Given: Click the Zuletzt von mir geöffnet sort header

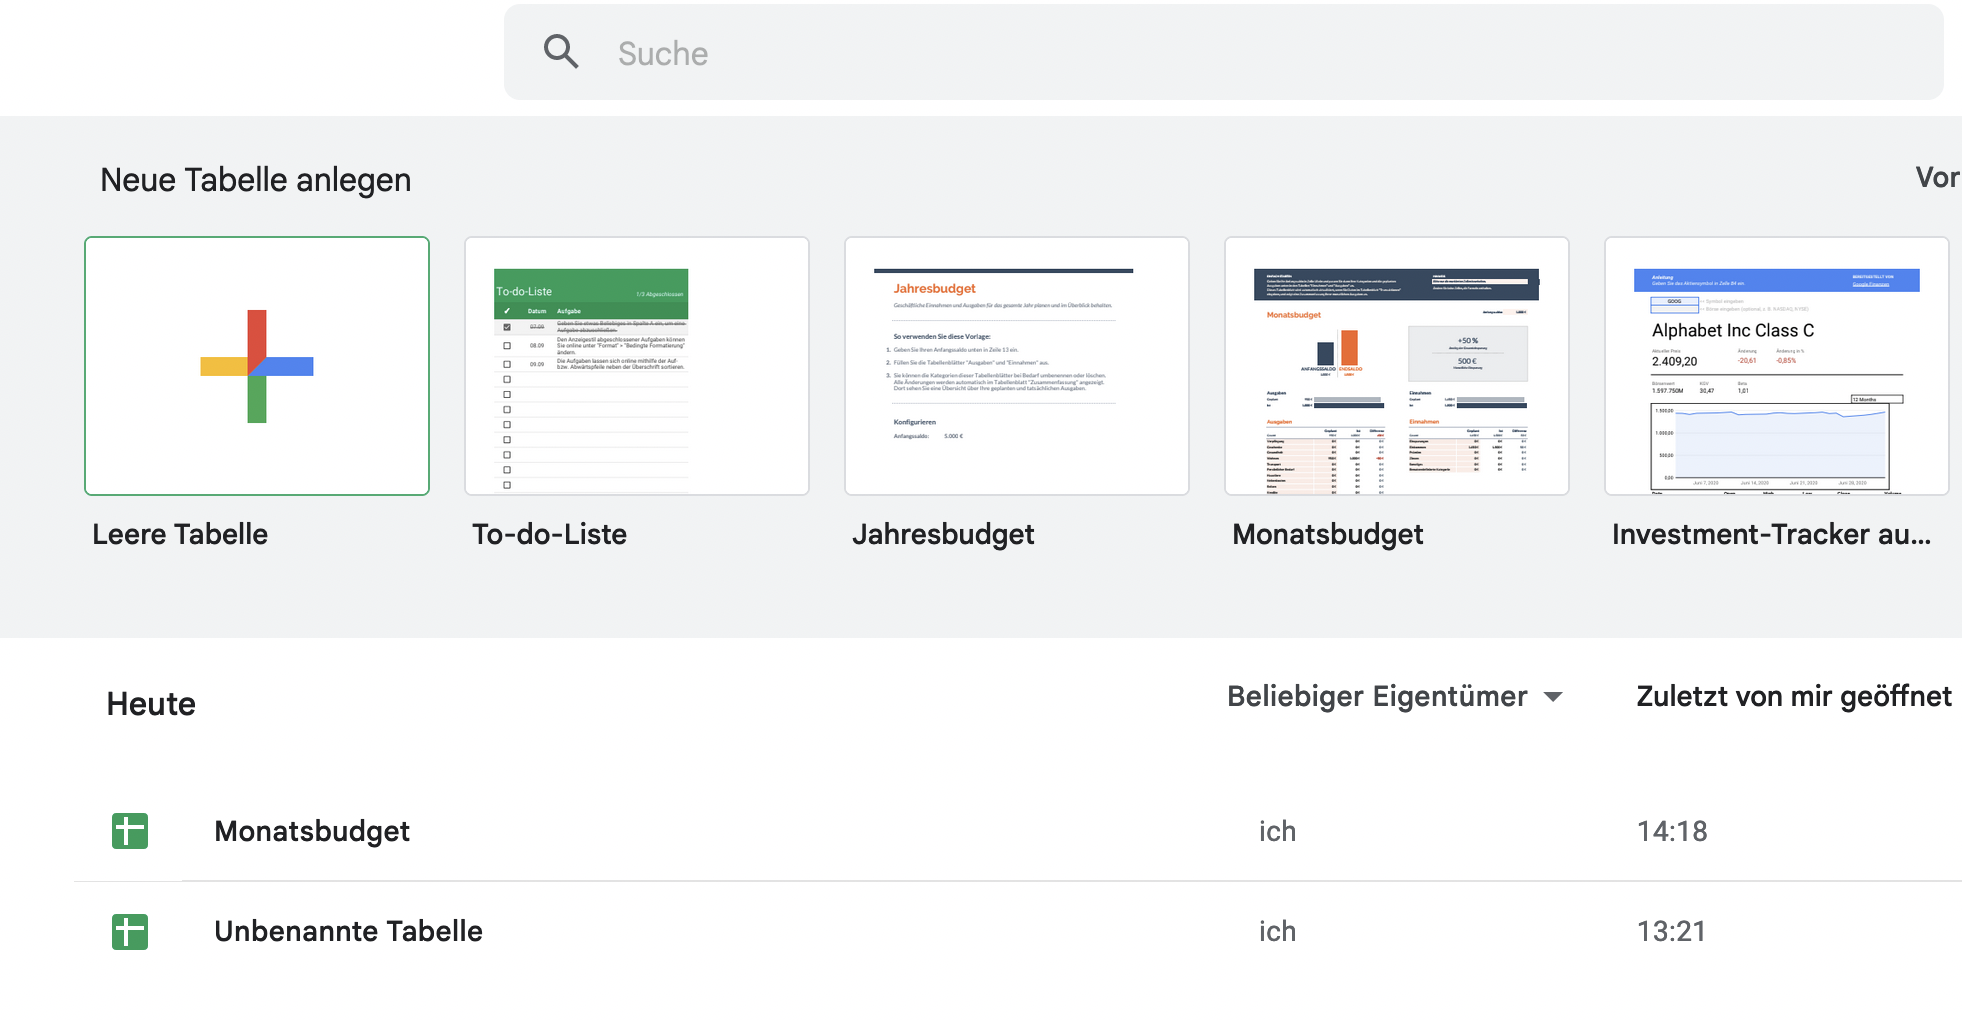Looking at the screenshot, I should (1794, 696).
